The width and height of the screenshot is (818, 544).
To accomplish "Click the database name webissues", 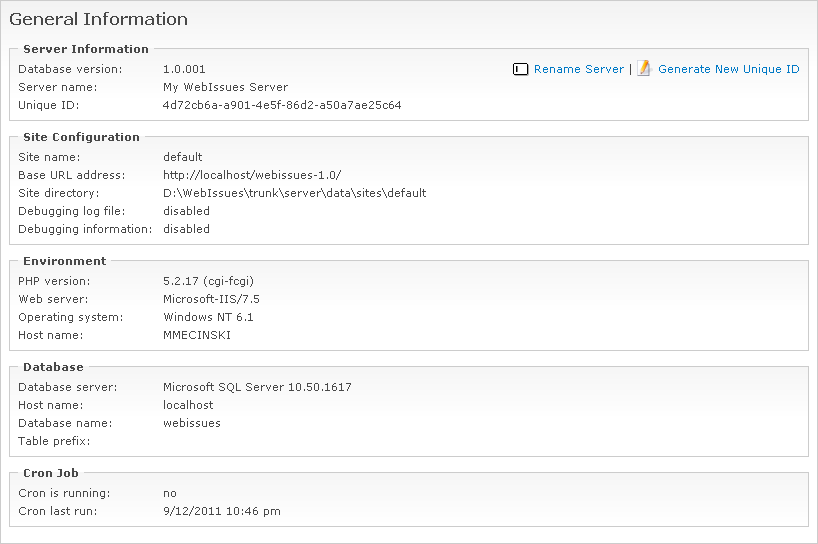I will point(192,423).
